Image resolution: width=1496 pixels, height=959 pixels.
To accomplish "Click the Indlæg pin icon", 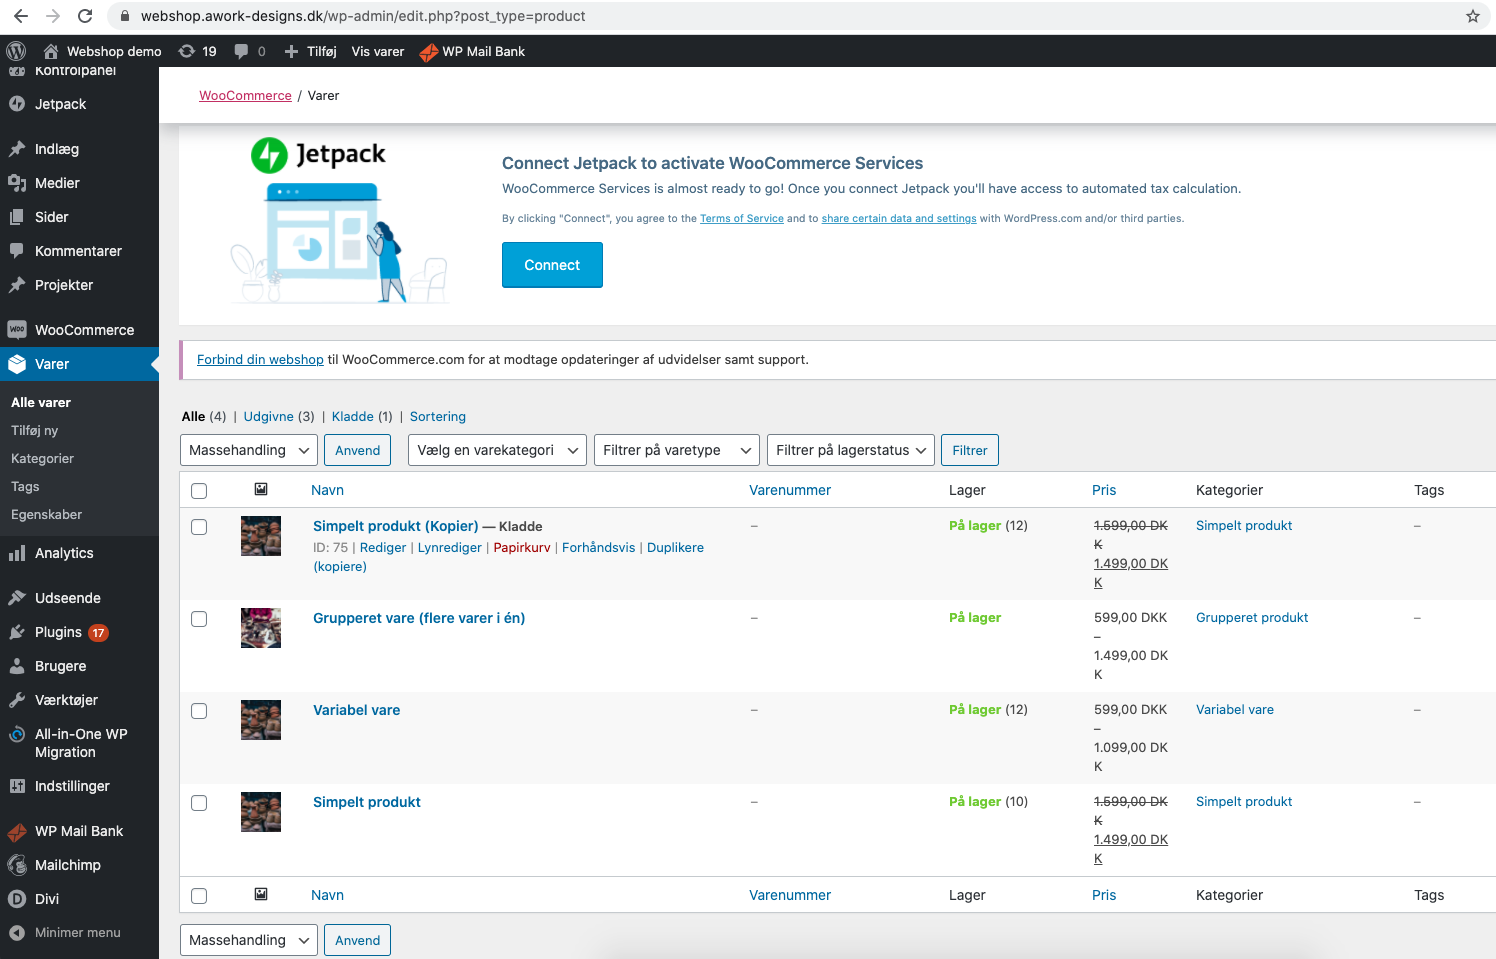I will (17, 149).
